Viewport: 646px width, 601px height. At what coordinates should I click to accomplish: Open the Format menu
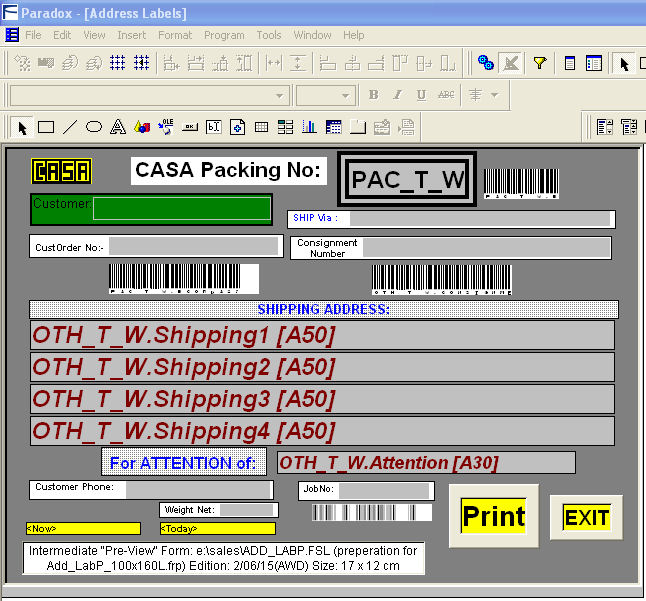tap(175, 35)
